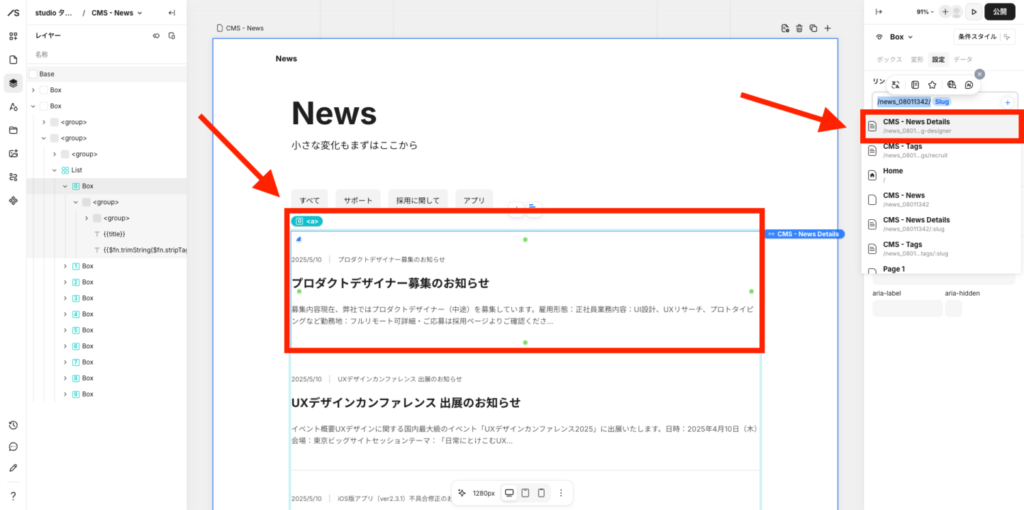This screenshot has height=510, width=1024.
Task: Close the link popup with X button
Action: click(x=980, y=73)
